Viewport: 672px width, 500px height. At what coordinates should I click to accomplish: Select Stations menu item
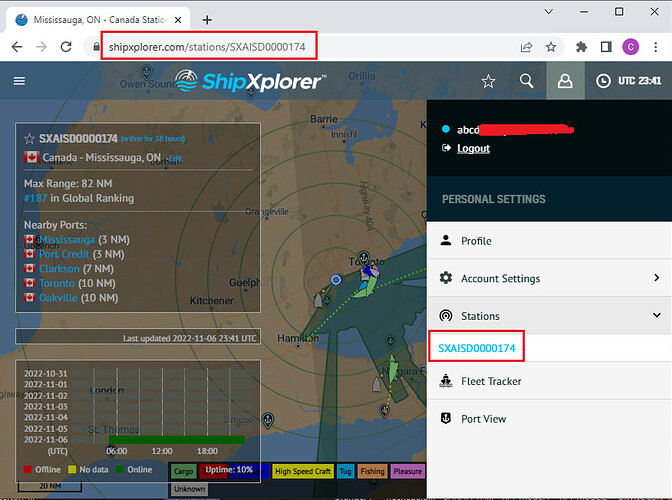point(549,316)
